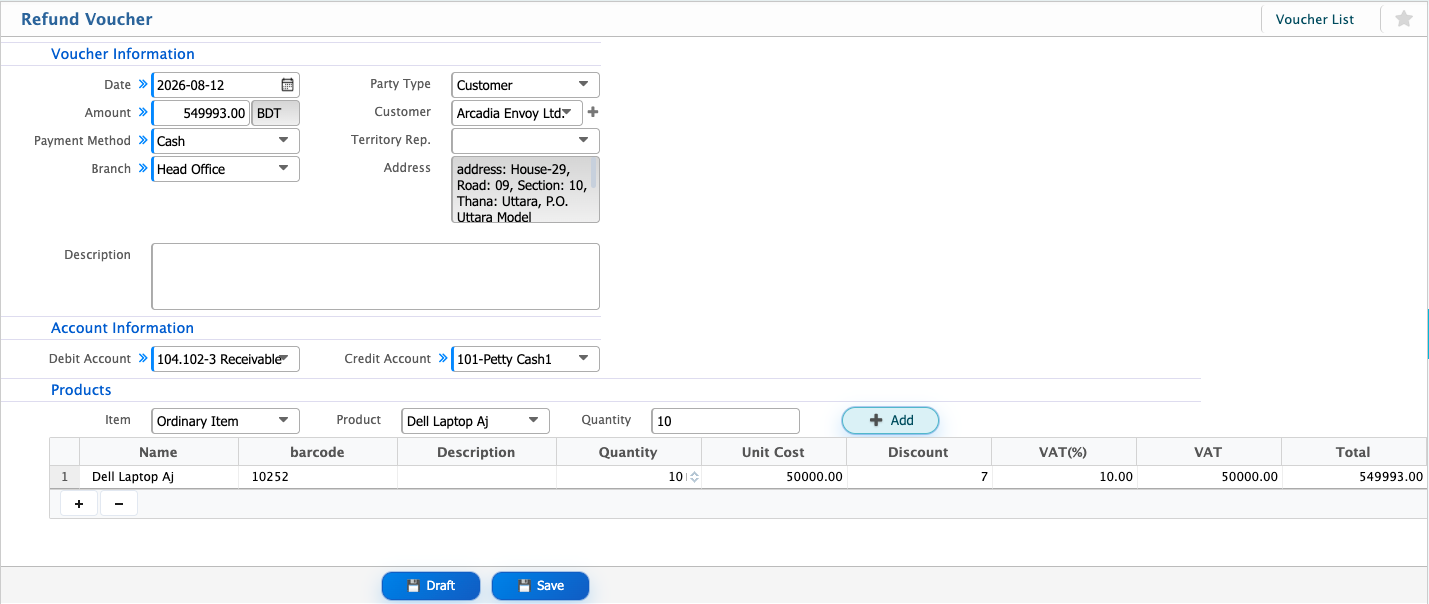Open Voucher List
Screen dimensions: 1429x604
[1314, 19]
